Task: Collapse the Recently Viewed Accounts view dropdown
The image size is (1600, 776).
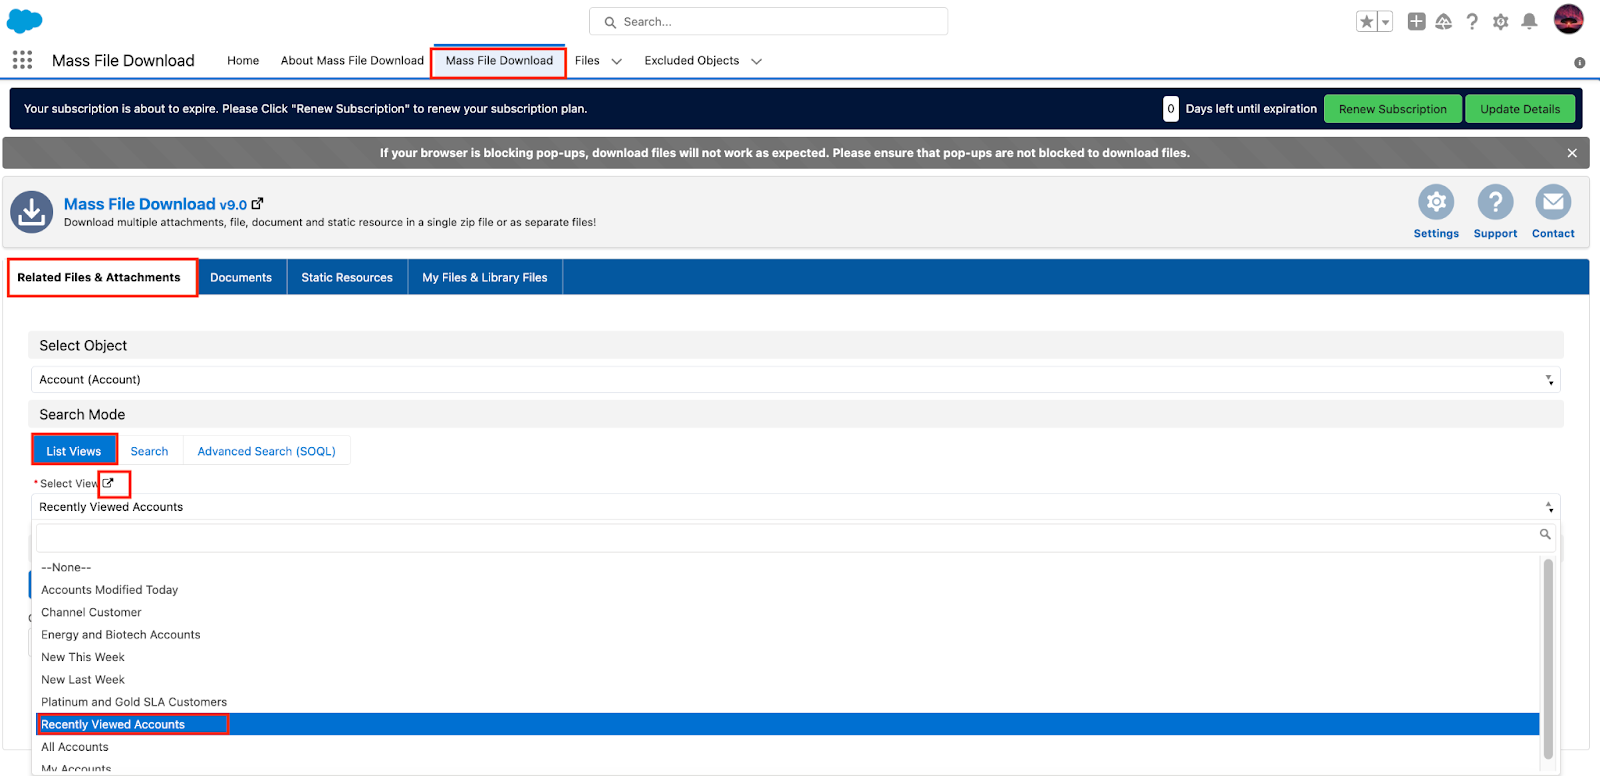Action: click(x=796, y=507)
